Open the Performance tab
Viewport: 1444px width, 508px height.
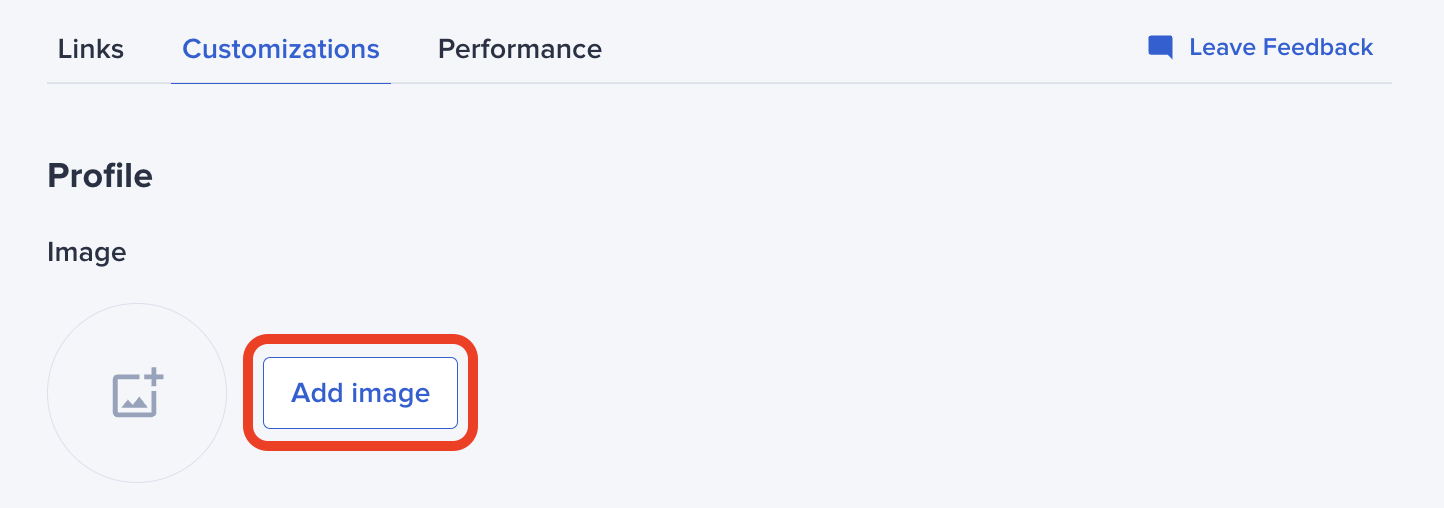tap(520, 49)
